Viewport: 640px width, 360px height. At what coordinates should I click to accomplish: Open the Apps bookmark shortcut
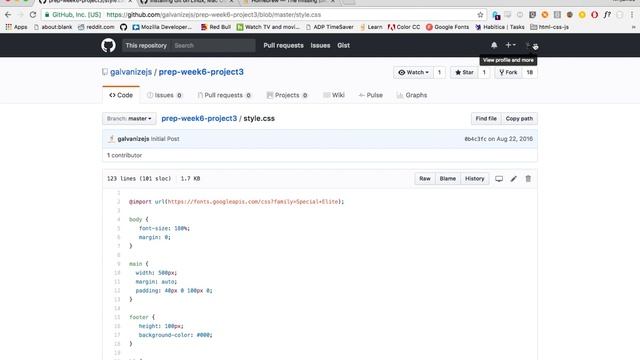point(16,27)
